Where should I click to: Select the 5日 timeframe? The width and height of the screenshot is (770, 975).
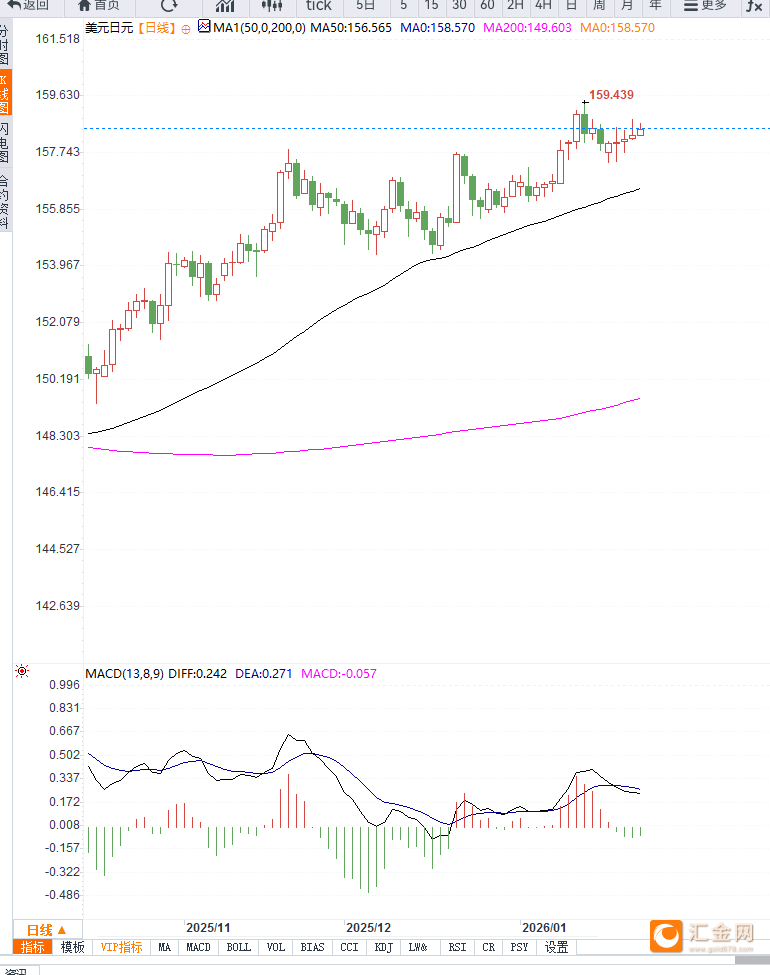coord(366,5)
